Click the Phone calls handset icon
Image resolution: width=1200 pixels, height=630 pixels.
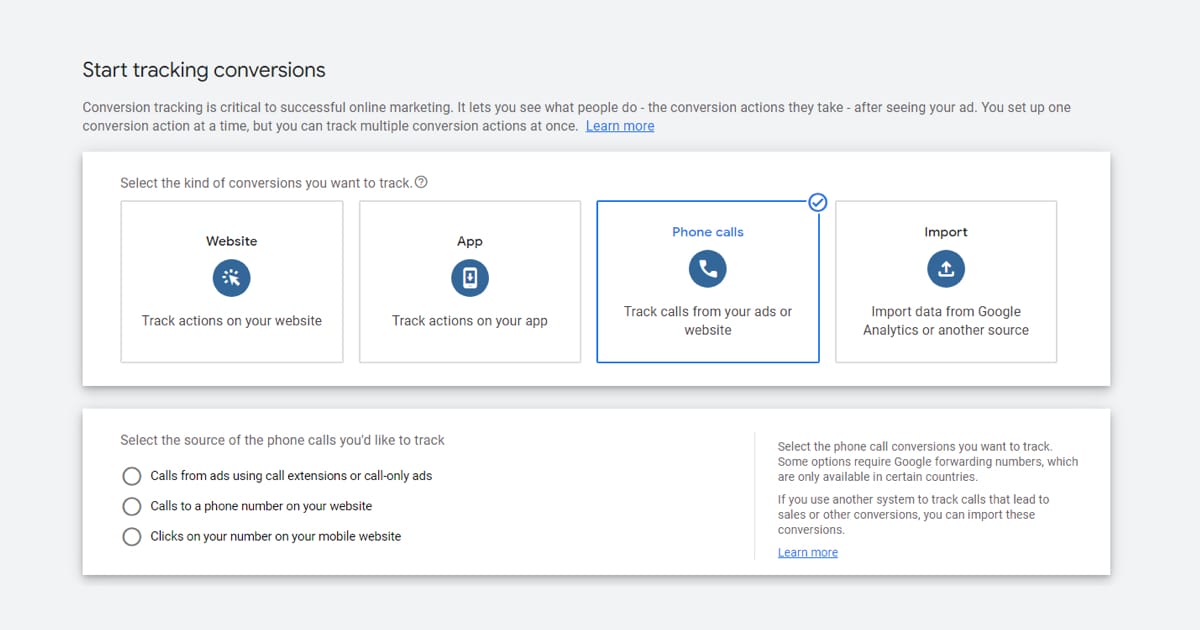708,268
